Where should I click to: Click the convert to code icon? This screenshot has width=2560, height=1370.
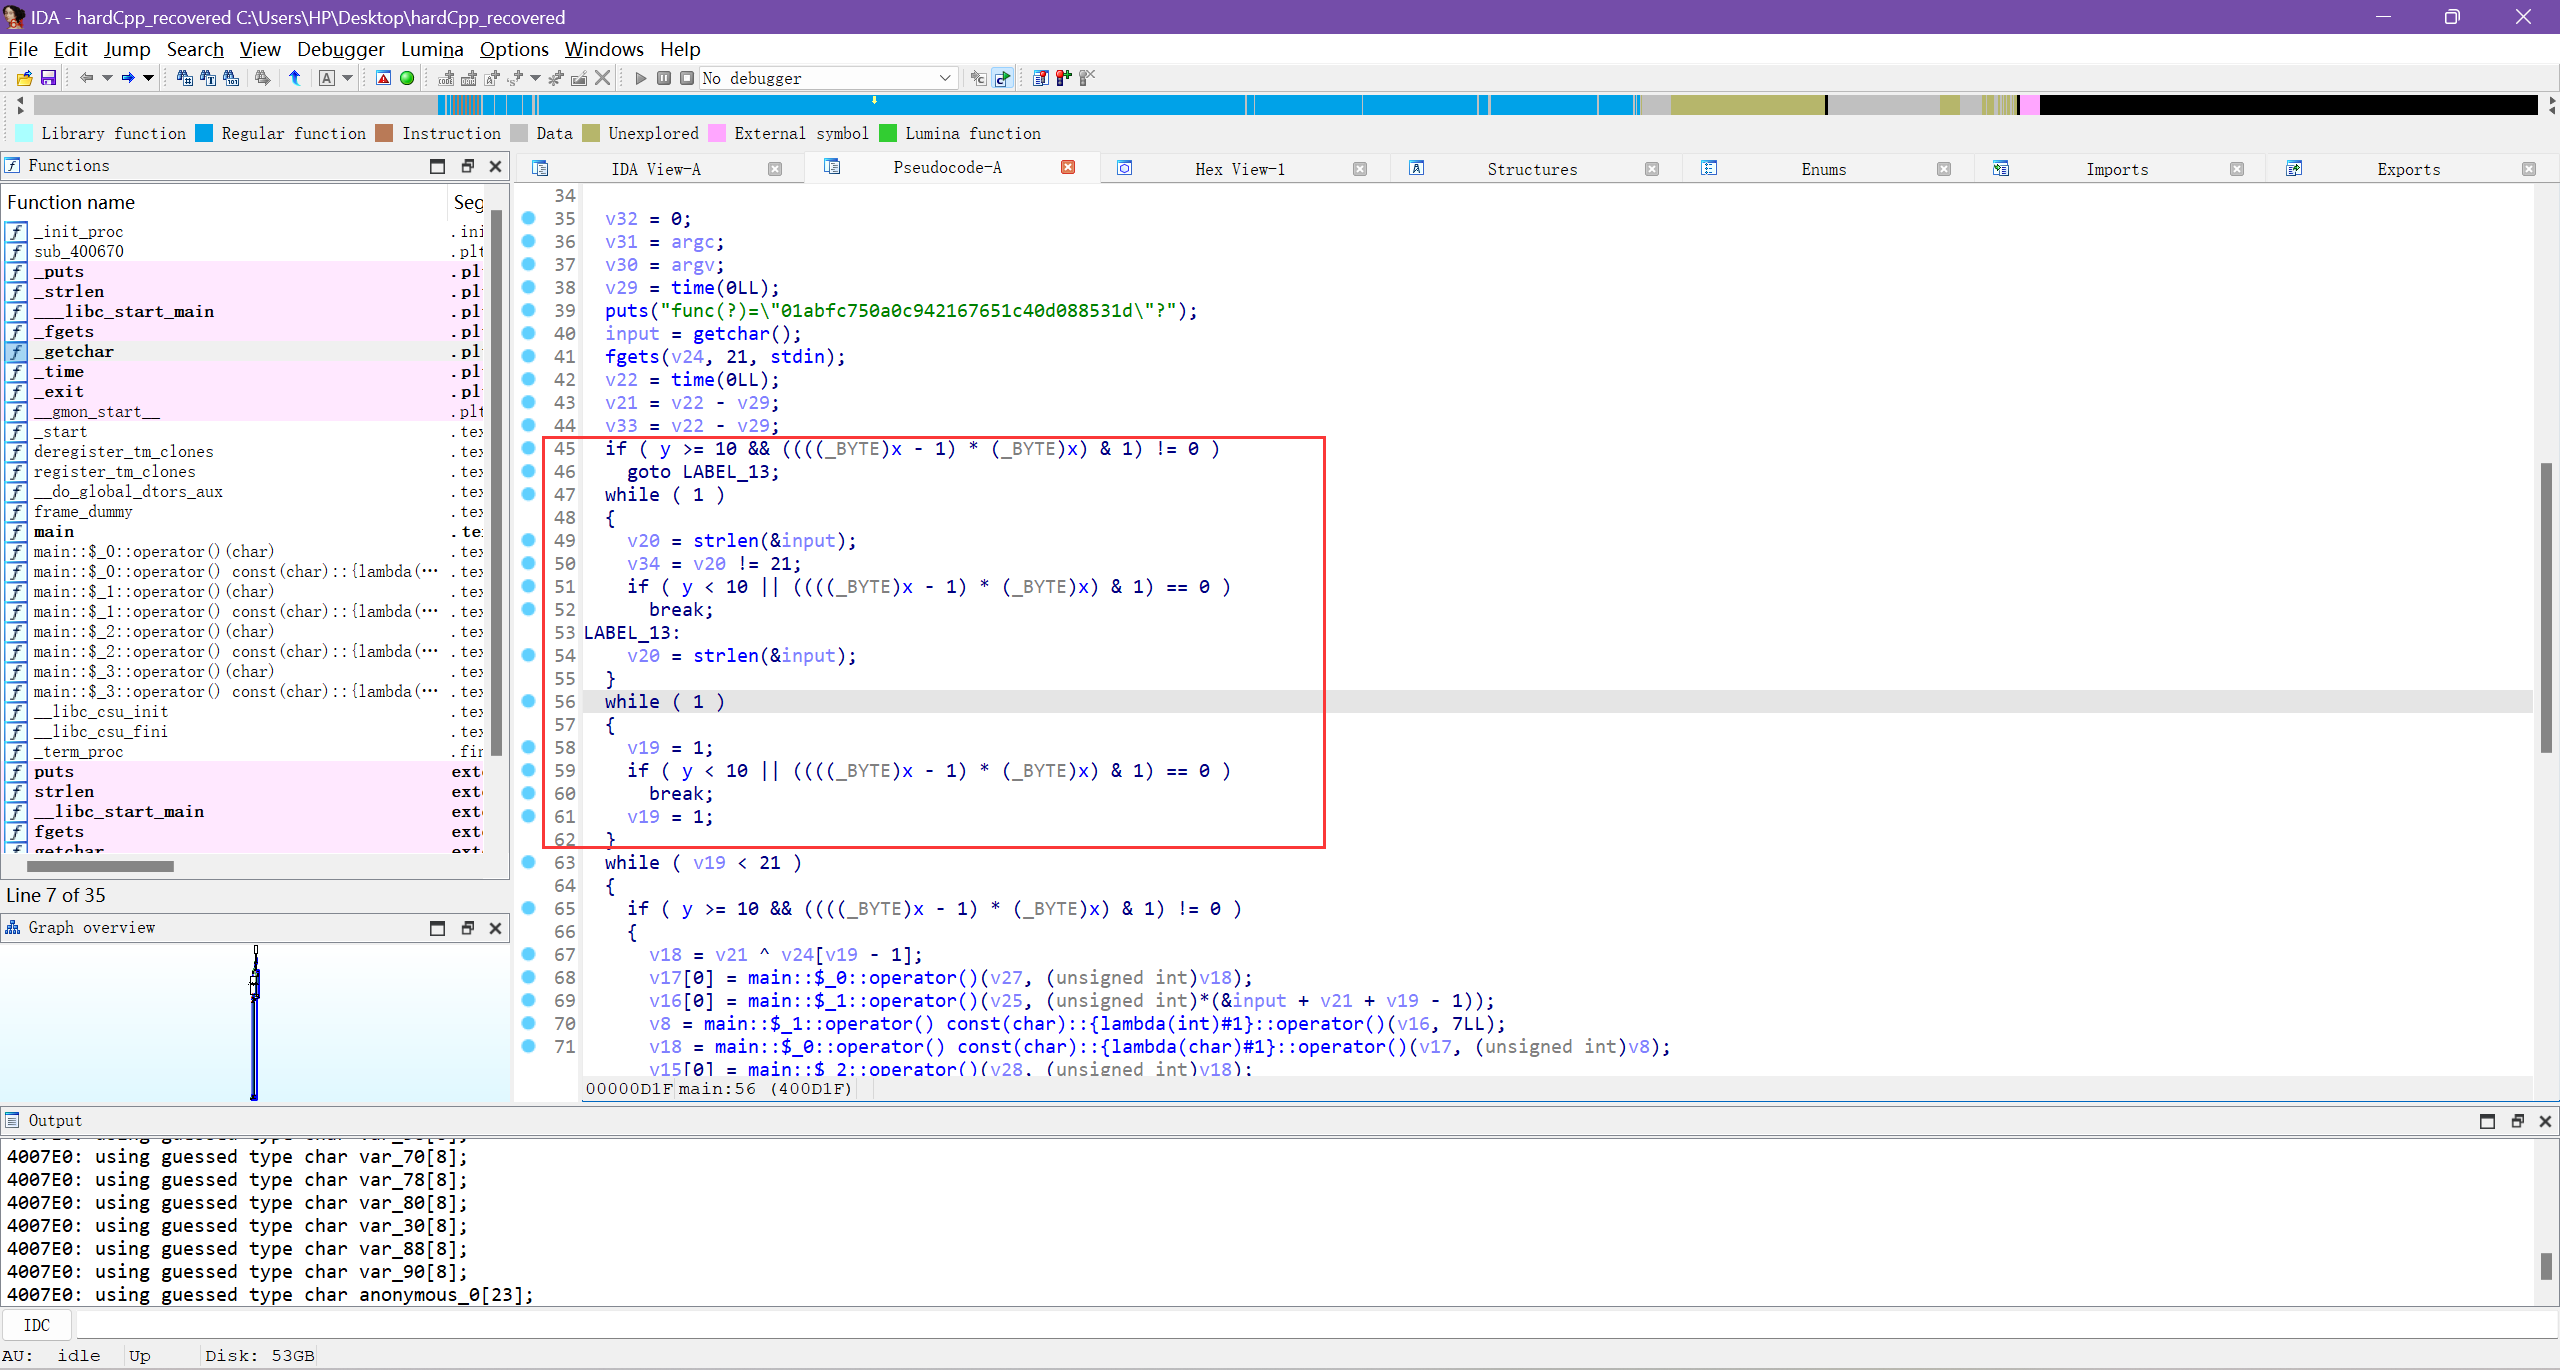pyautogui.click(x=446, y=78)
